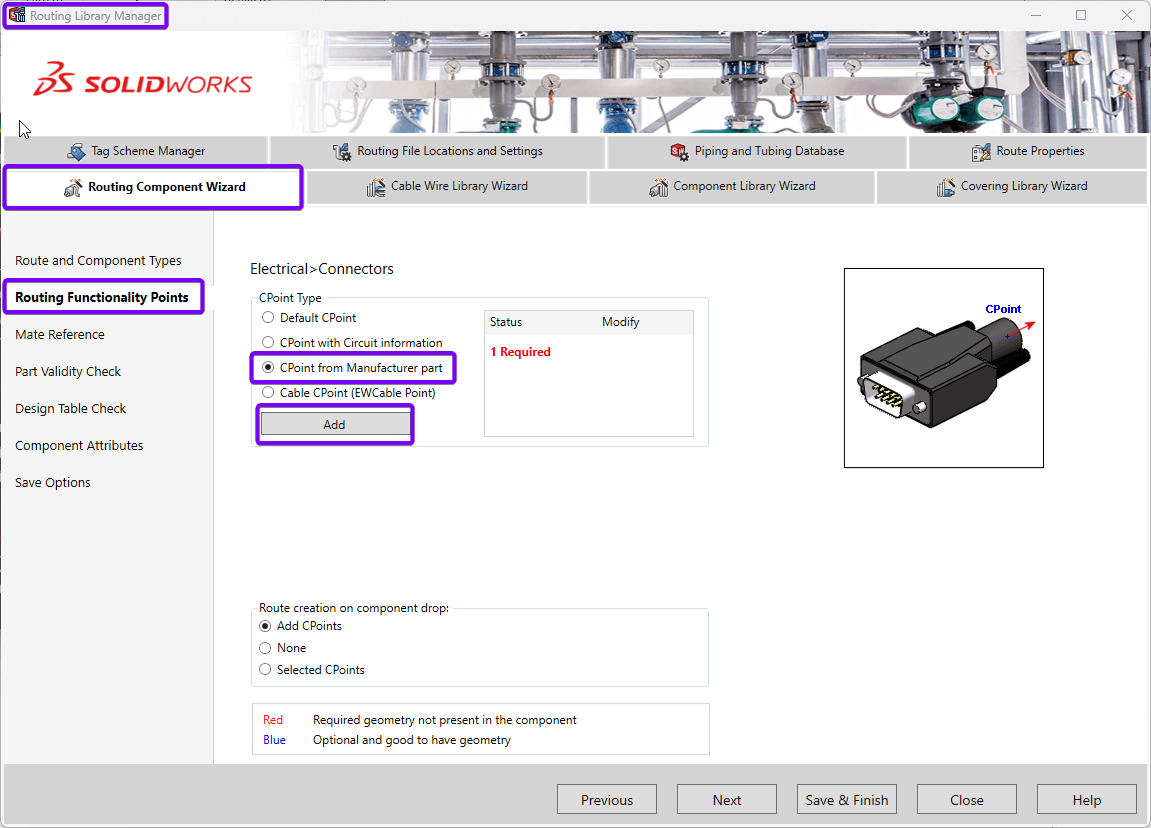Screen dimensions: 1151x828
Task: Open the Piping and Tubing Database tab
Action: (757, 151)
